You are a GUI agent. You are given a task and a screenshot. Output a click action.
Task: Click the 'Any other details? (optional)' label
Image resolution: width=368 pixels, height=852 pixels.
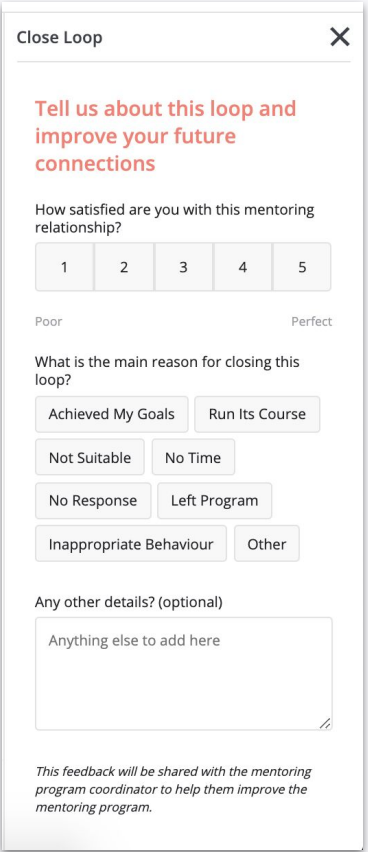pyautogui.click(x=129, y=602)
